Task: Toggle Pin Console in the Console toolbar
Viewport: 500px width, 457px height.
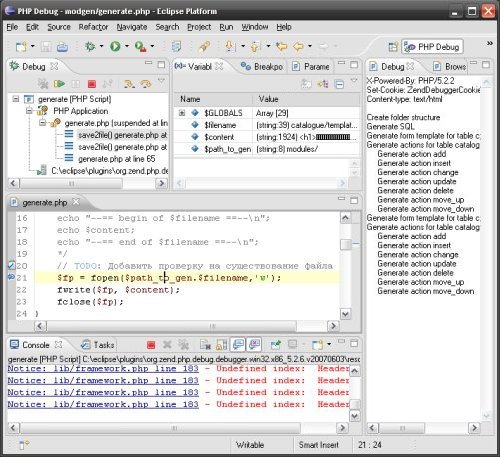Action: click(275, 344)
